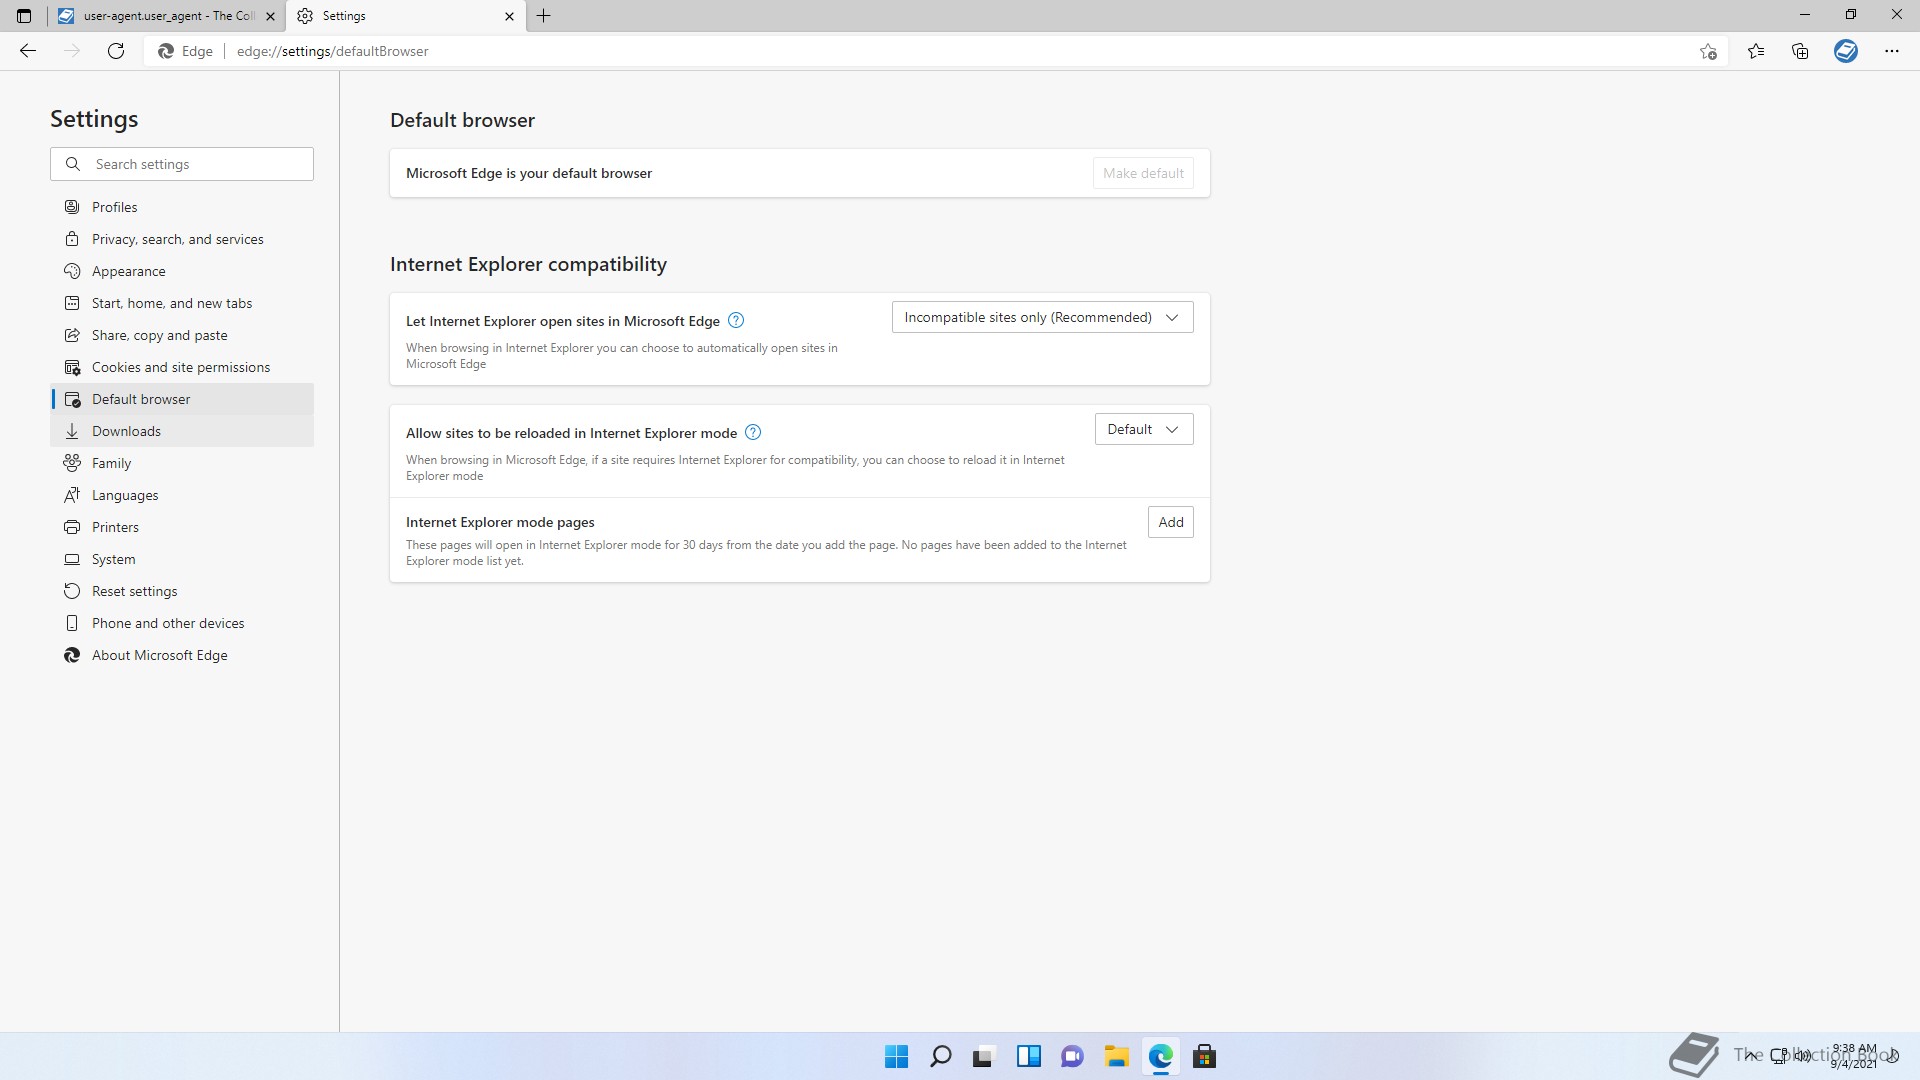Go to Downloads settings
The width and height of the screenshot is (1920, 1080).
coord(182,431)
